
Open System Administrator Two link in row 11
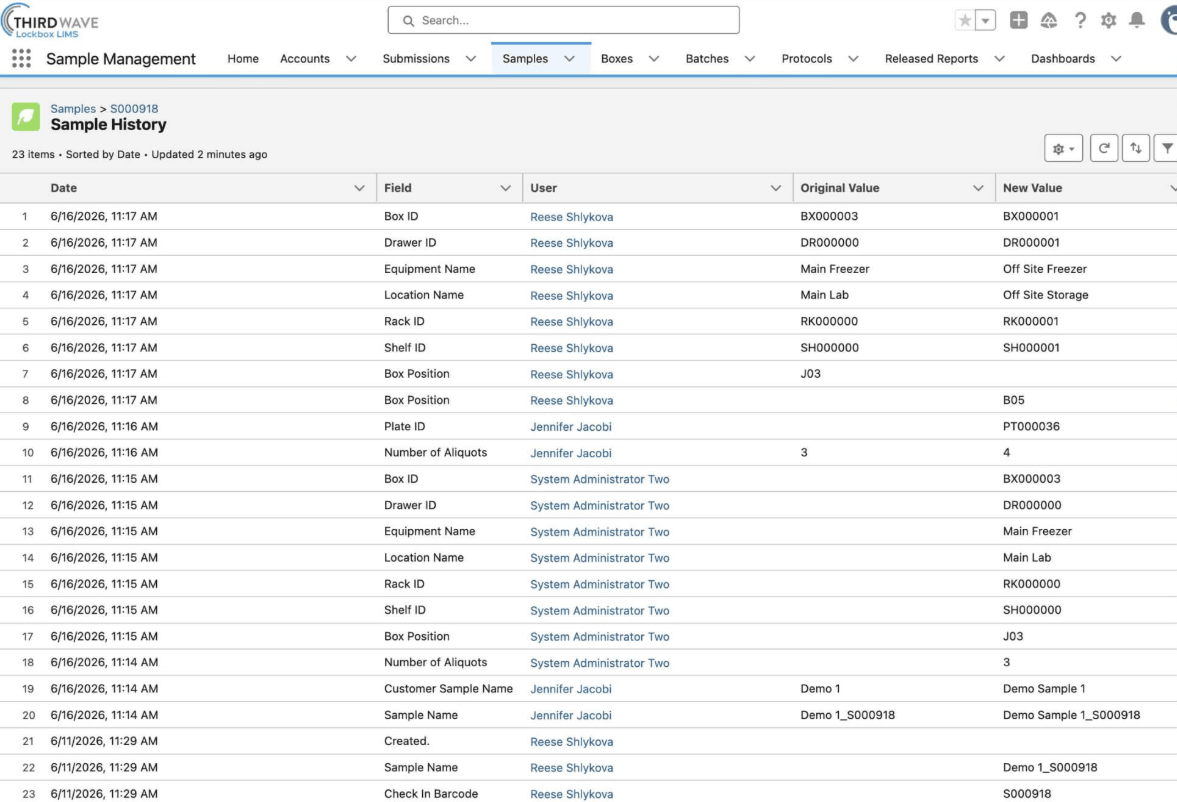[x=600, y=479]
